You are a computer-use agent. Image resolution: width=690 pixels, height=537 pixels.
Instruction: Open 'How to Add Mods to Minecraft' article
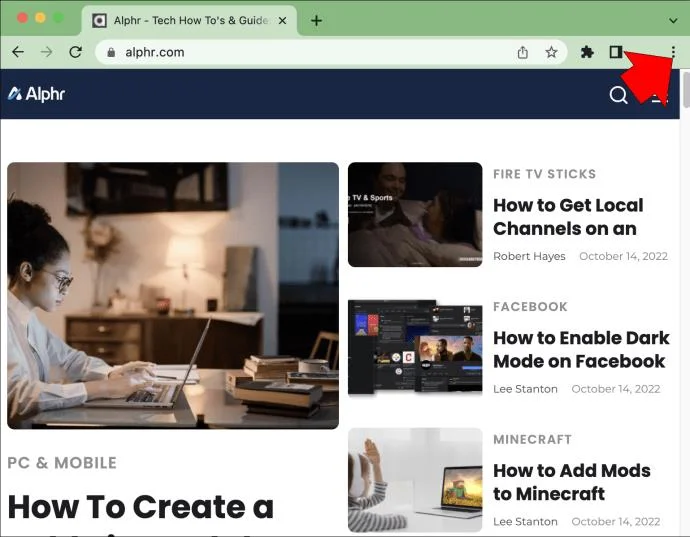pos(571,482)
